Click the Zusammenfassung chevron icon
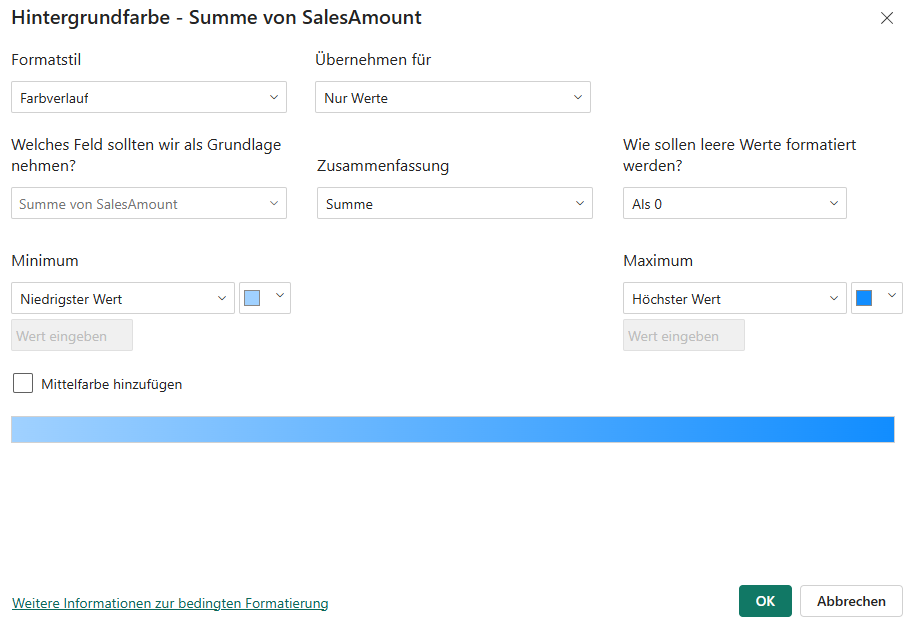This screenshot has height=627, width=916. [578, 203]
